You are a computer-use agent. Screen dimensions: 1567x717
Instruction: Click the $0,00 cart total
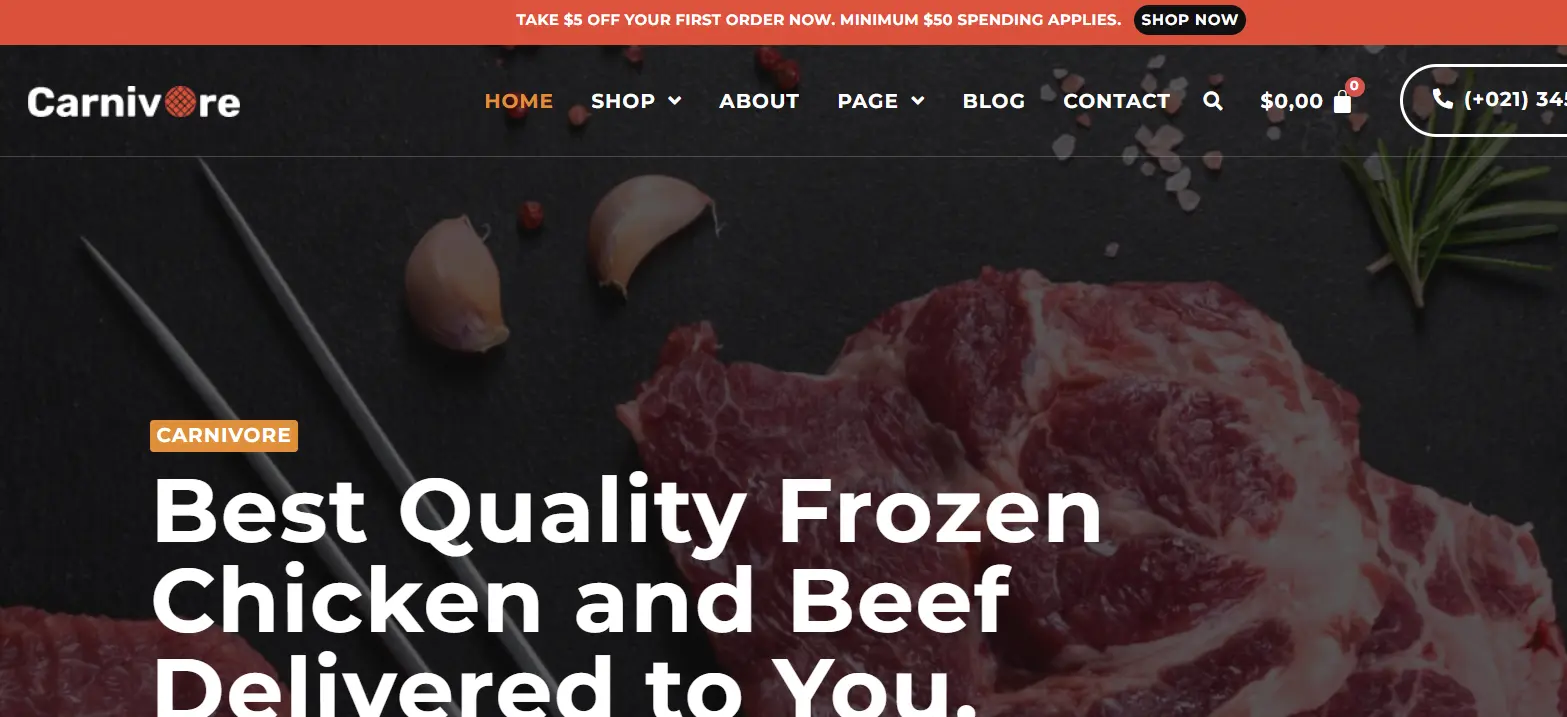tap(1291, 101)
